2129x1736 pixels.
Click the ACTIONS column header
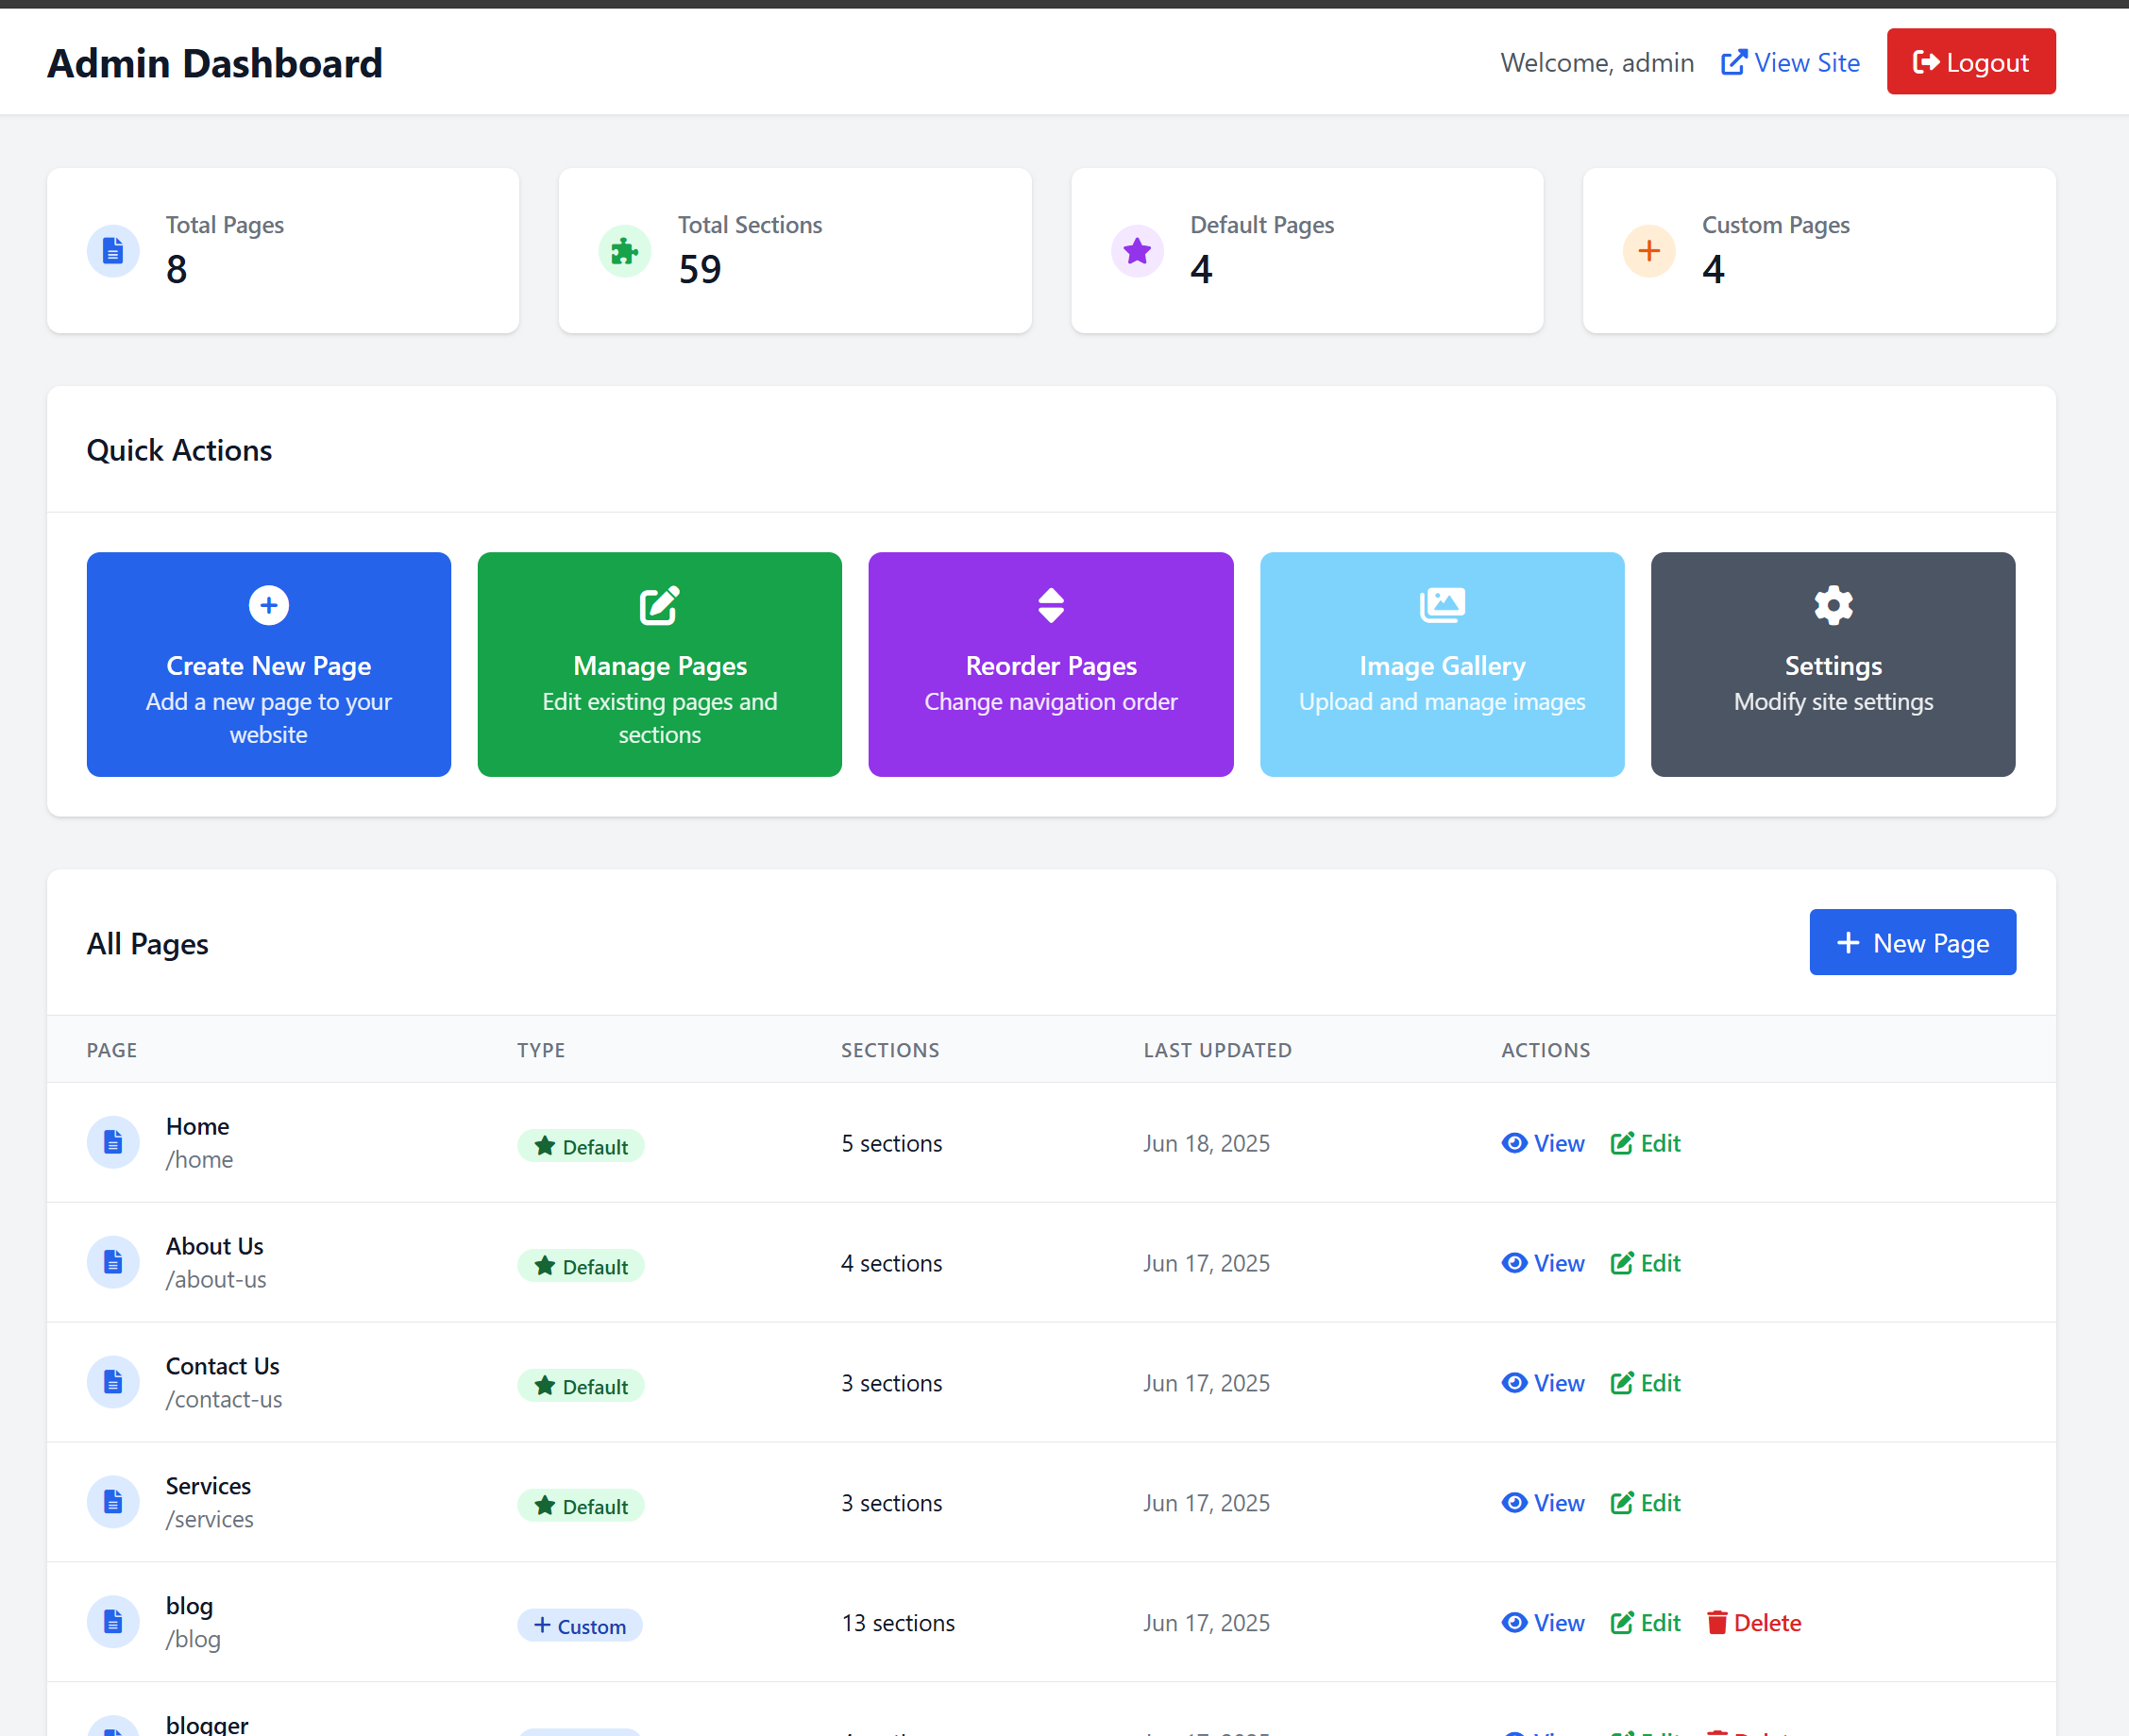pyautogui.click(x=1545, y=1050)
